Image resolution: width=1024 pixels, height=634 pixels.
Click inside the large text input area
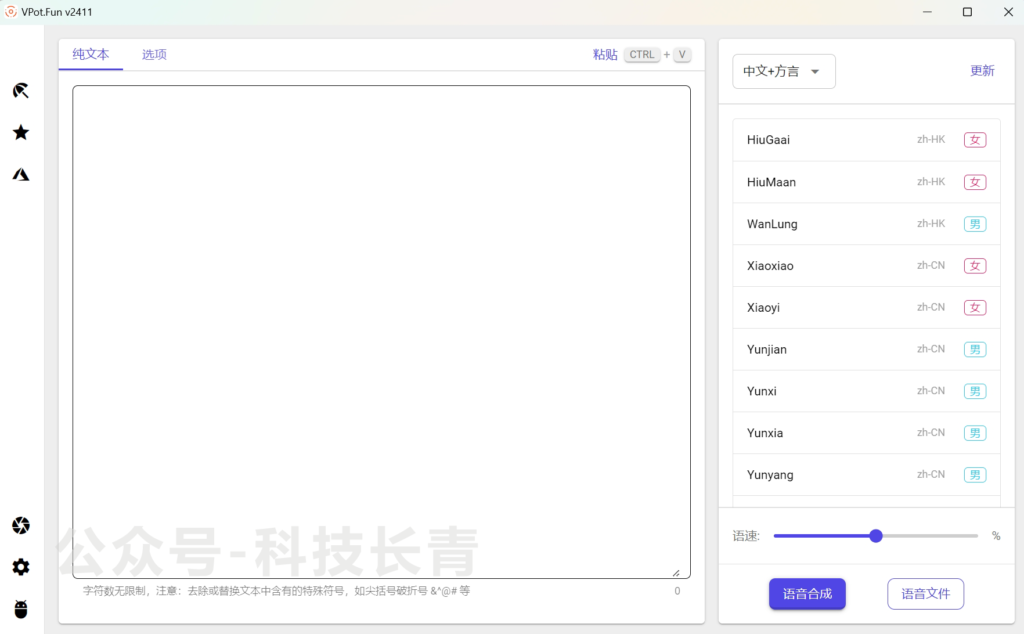[381, 330]
